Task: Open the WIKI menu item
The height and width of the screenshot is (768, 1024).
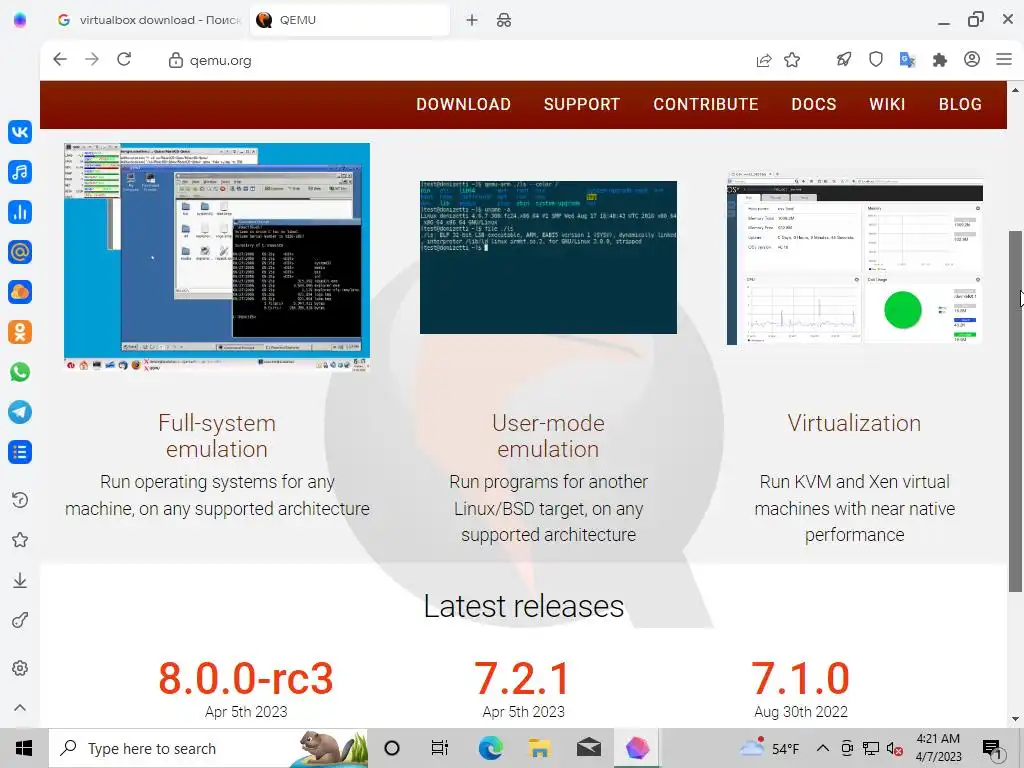Action: pyautogui.click(x=887, y=104)
